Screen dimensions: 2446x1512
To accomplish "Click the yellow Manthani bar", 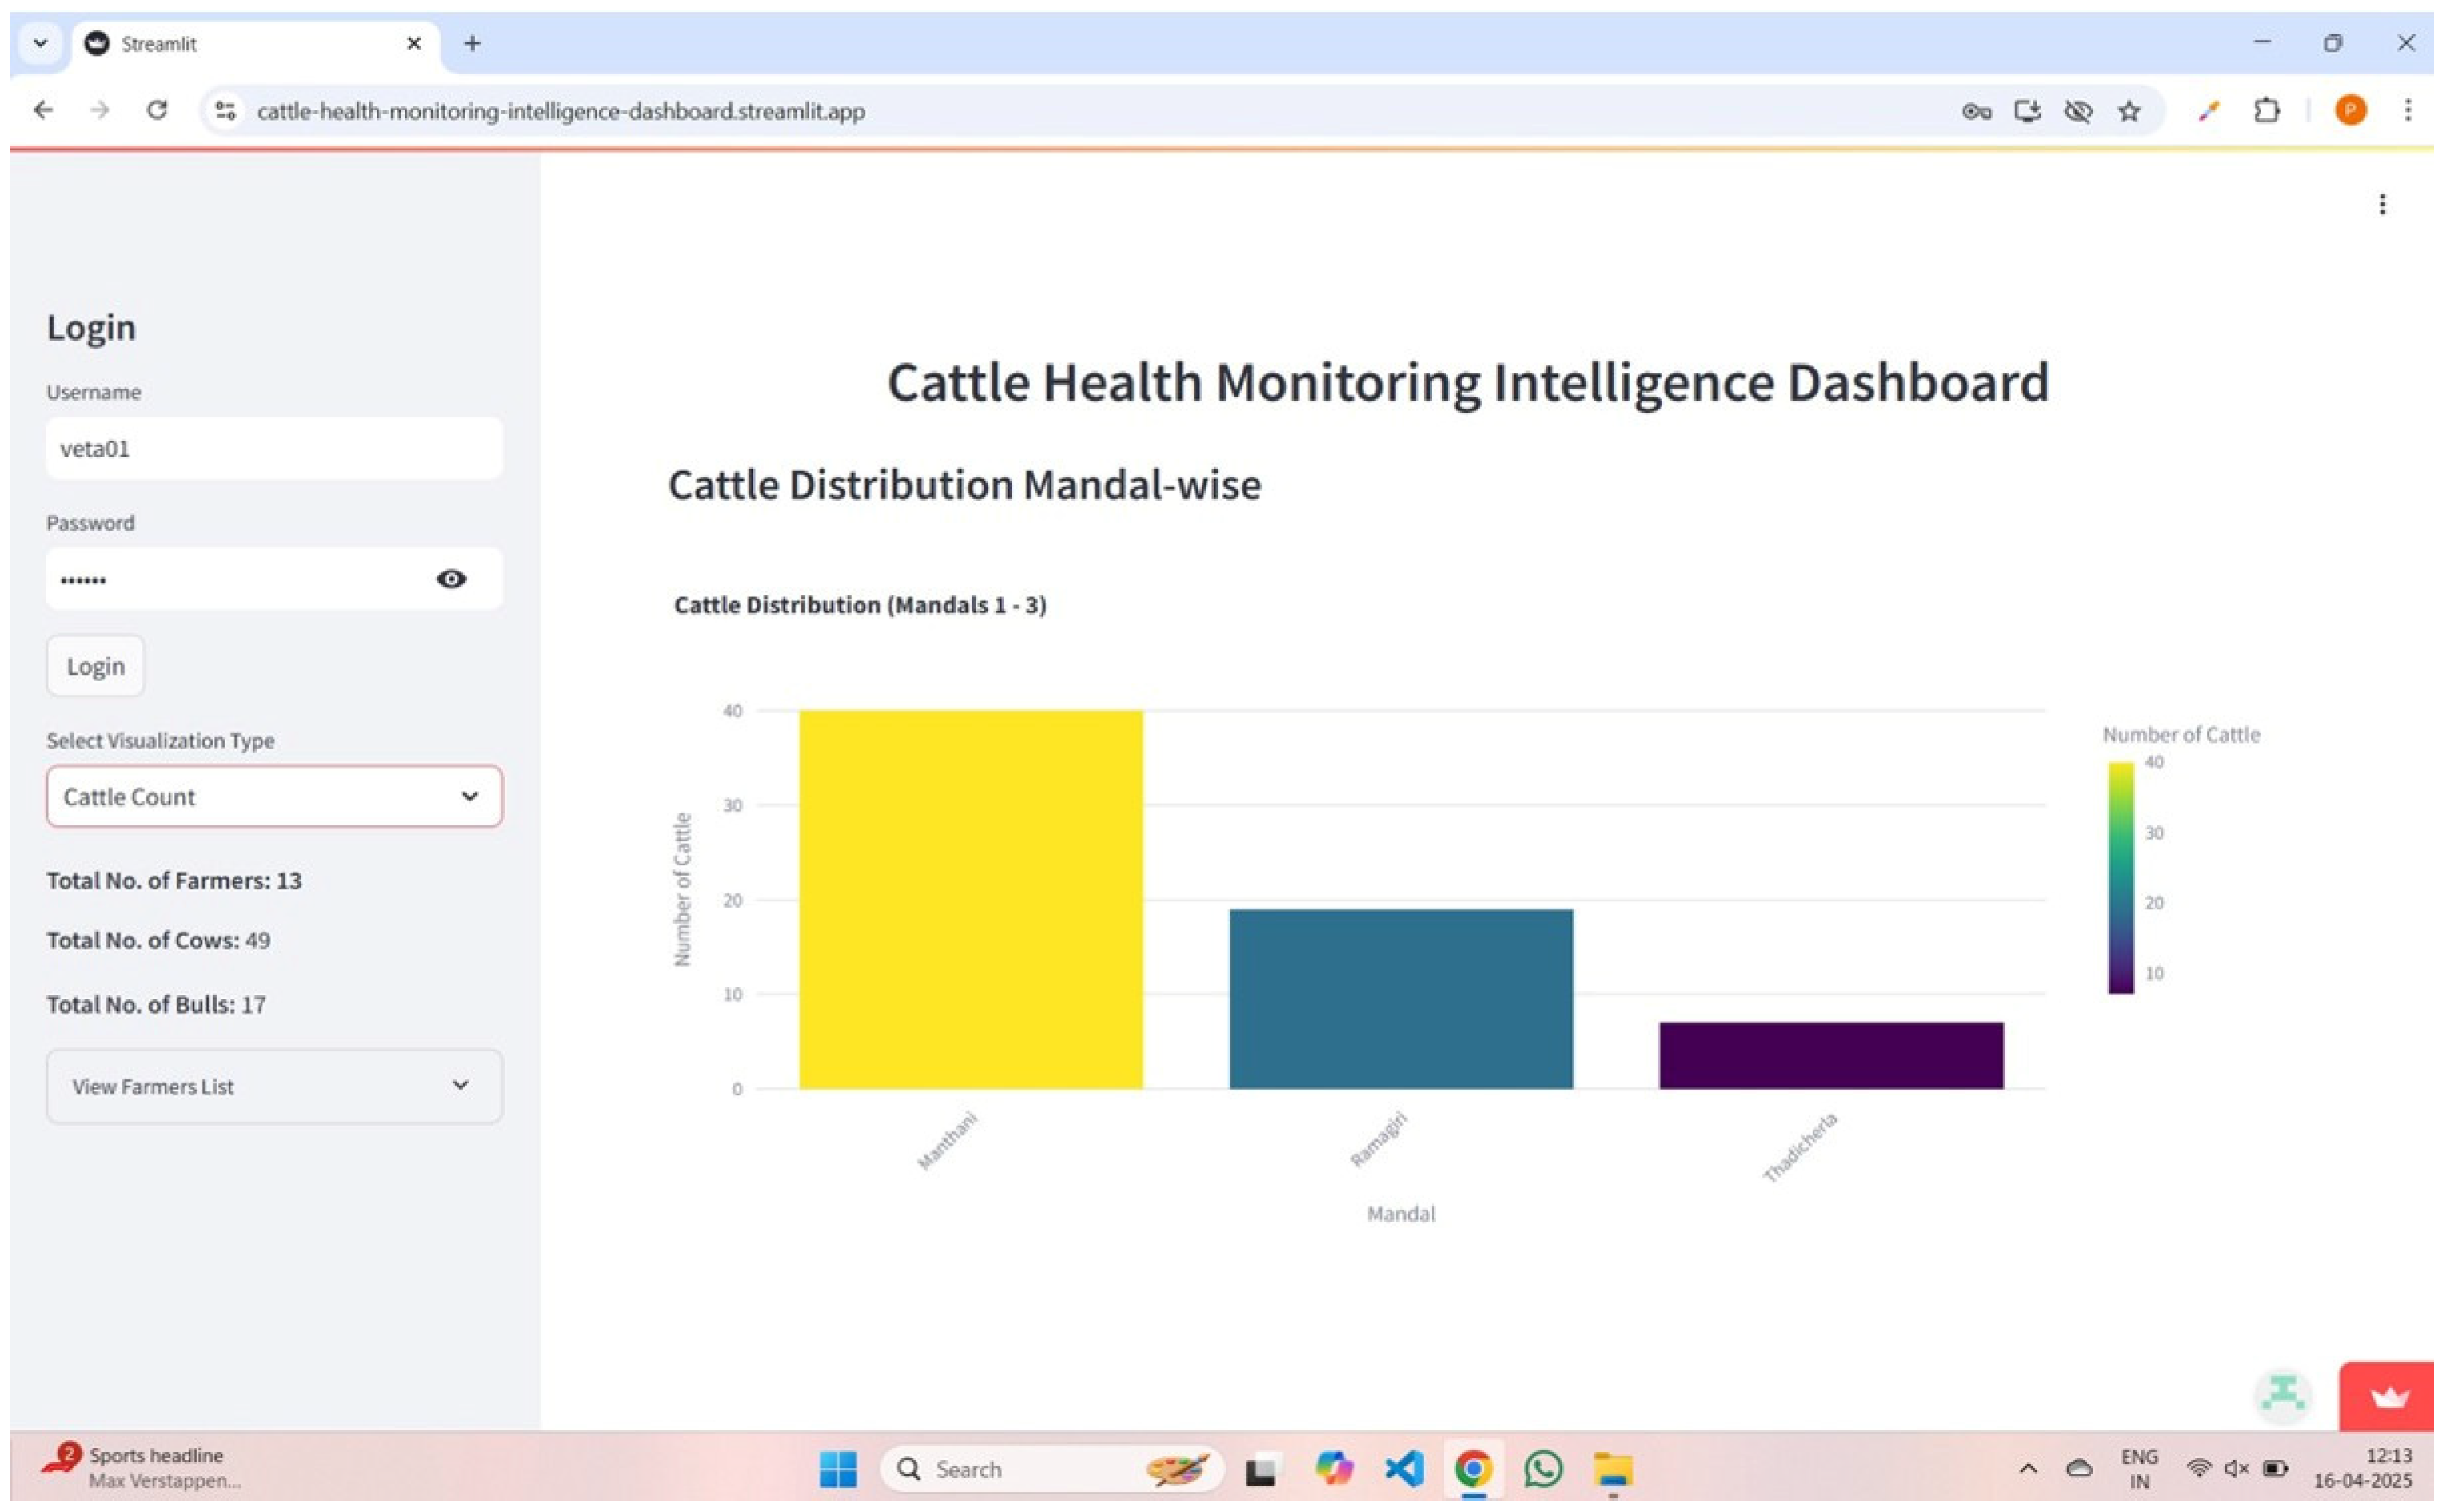I will click(970, 900).
